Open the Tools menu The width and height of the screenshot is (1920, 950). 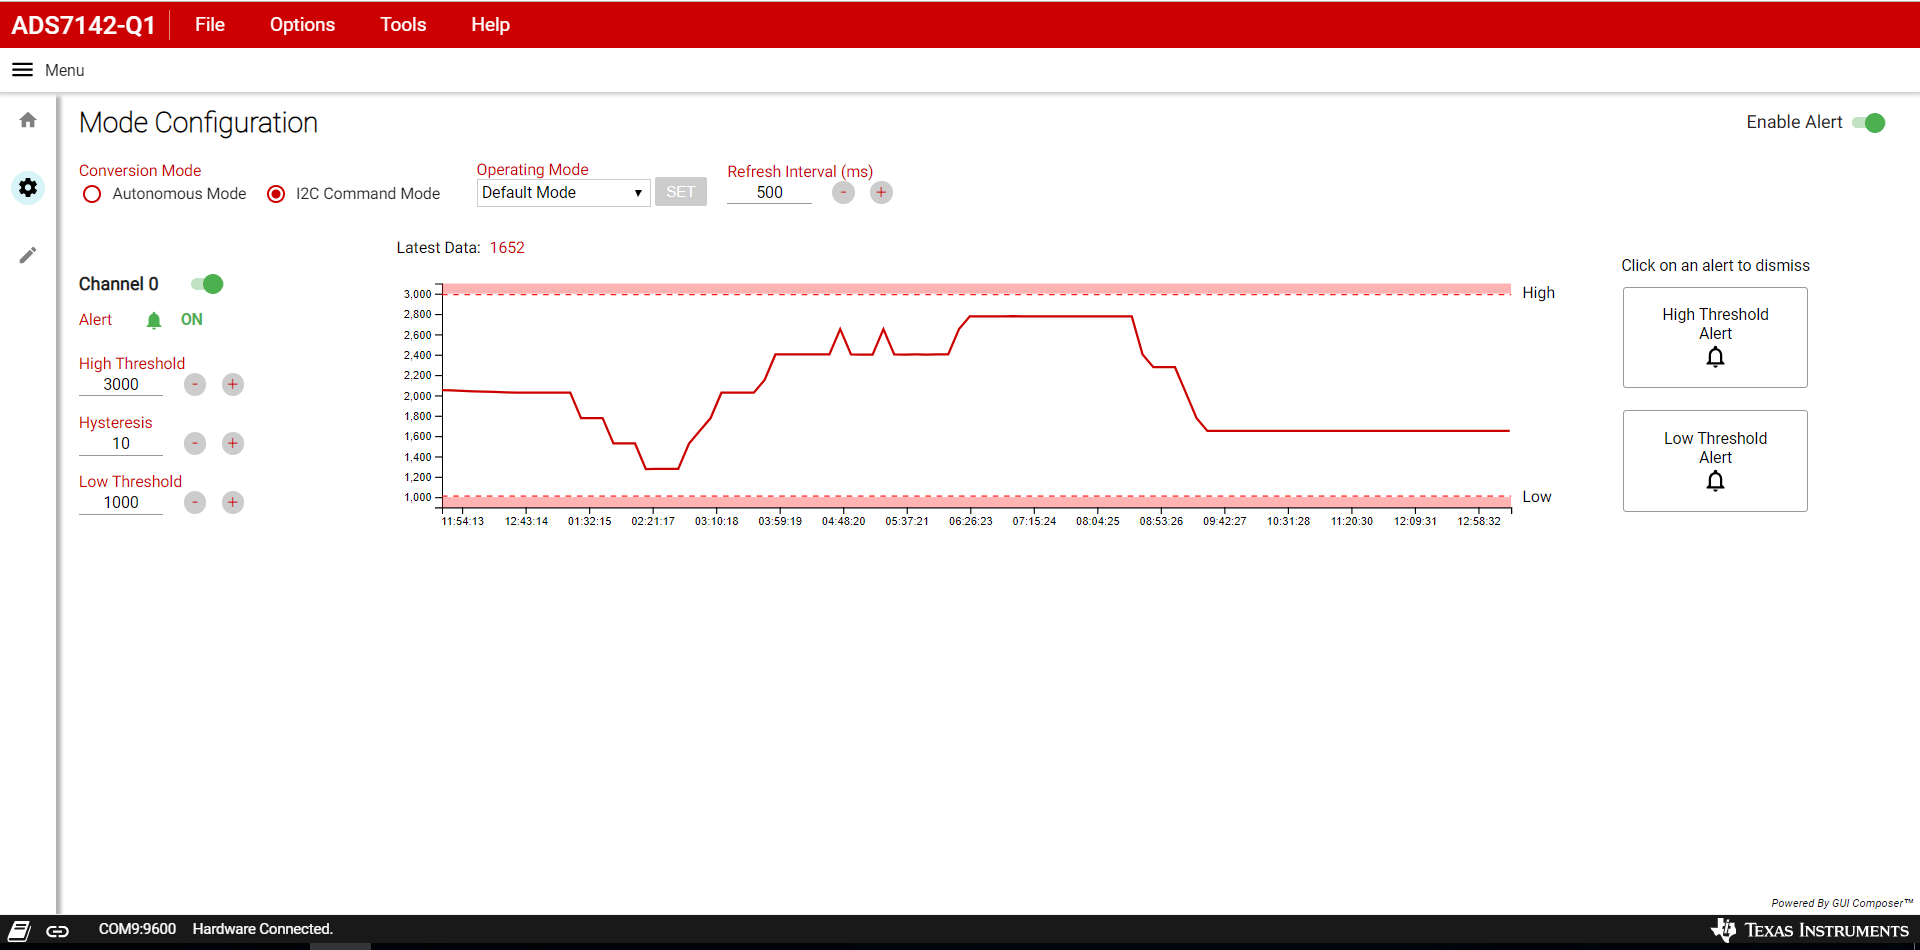pyautogui.click(x=403, y=25)
